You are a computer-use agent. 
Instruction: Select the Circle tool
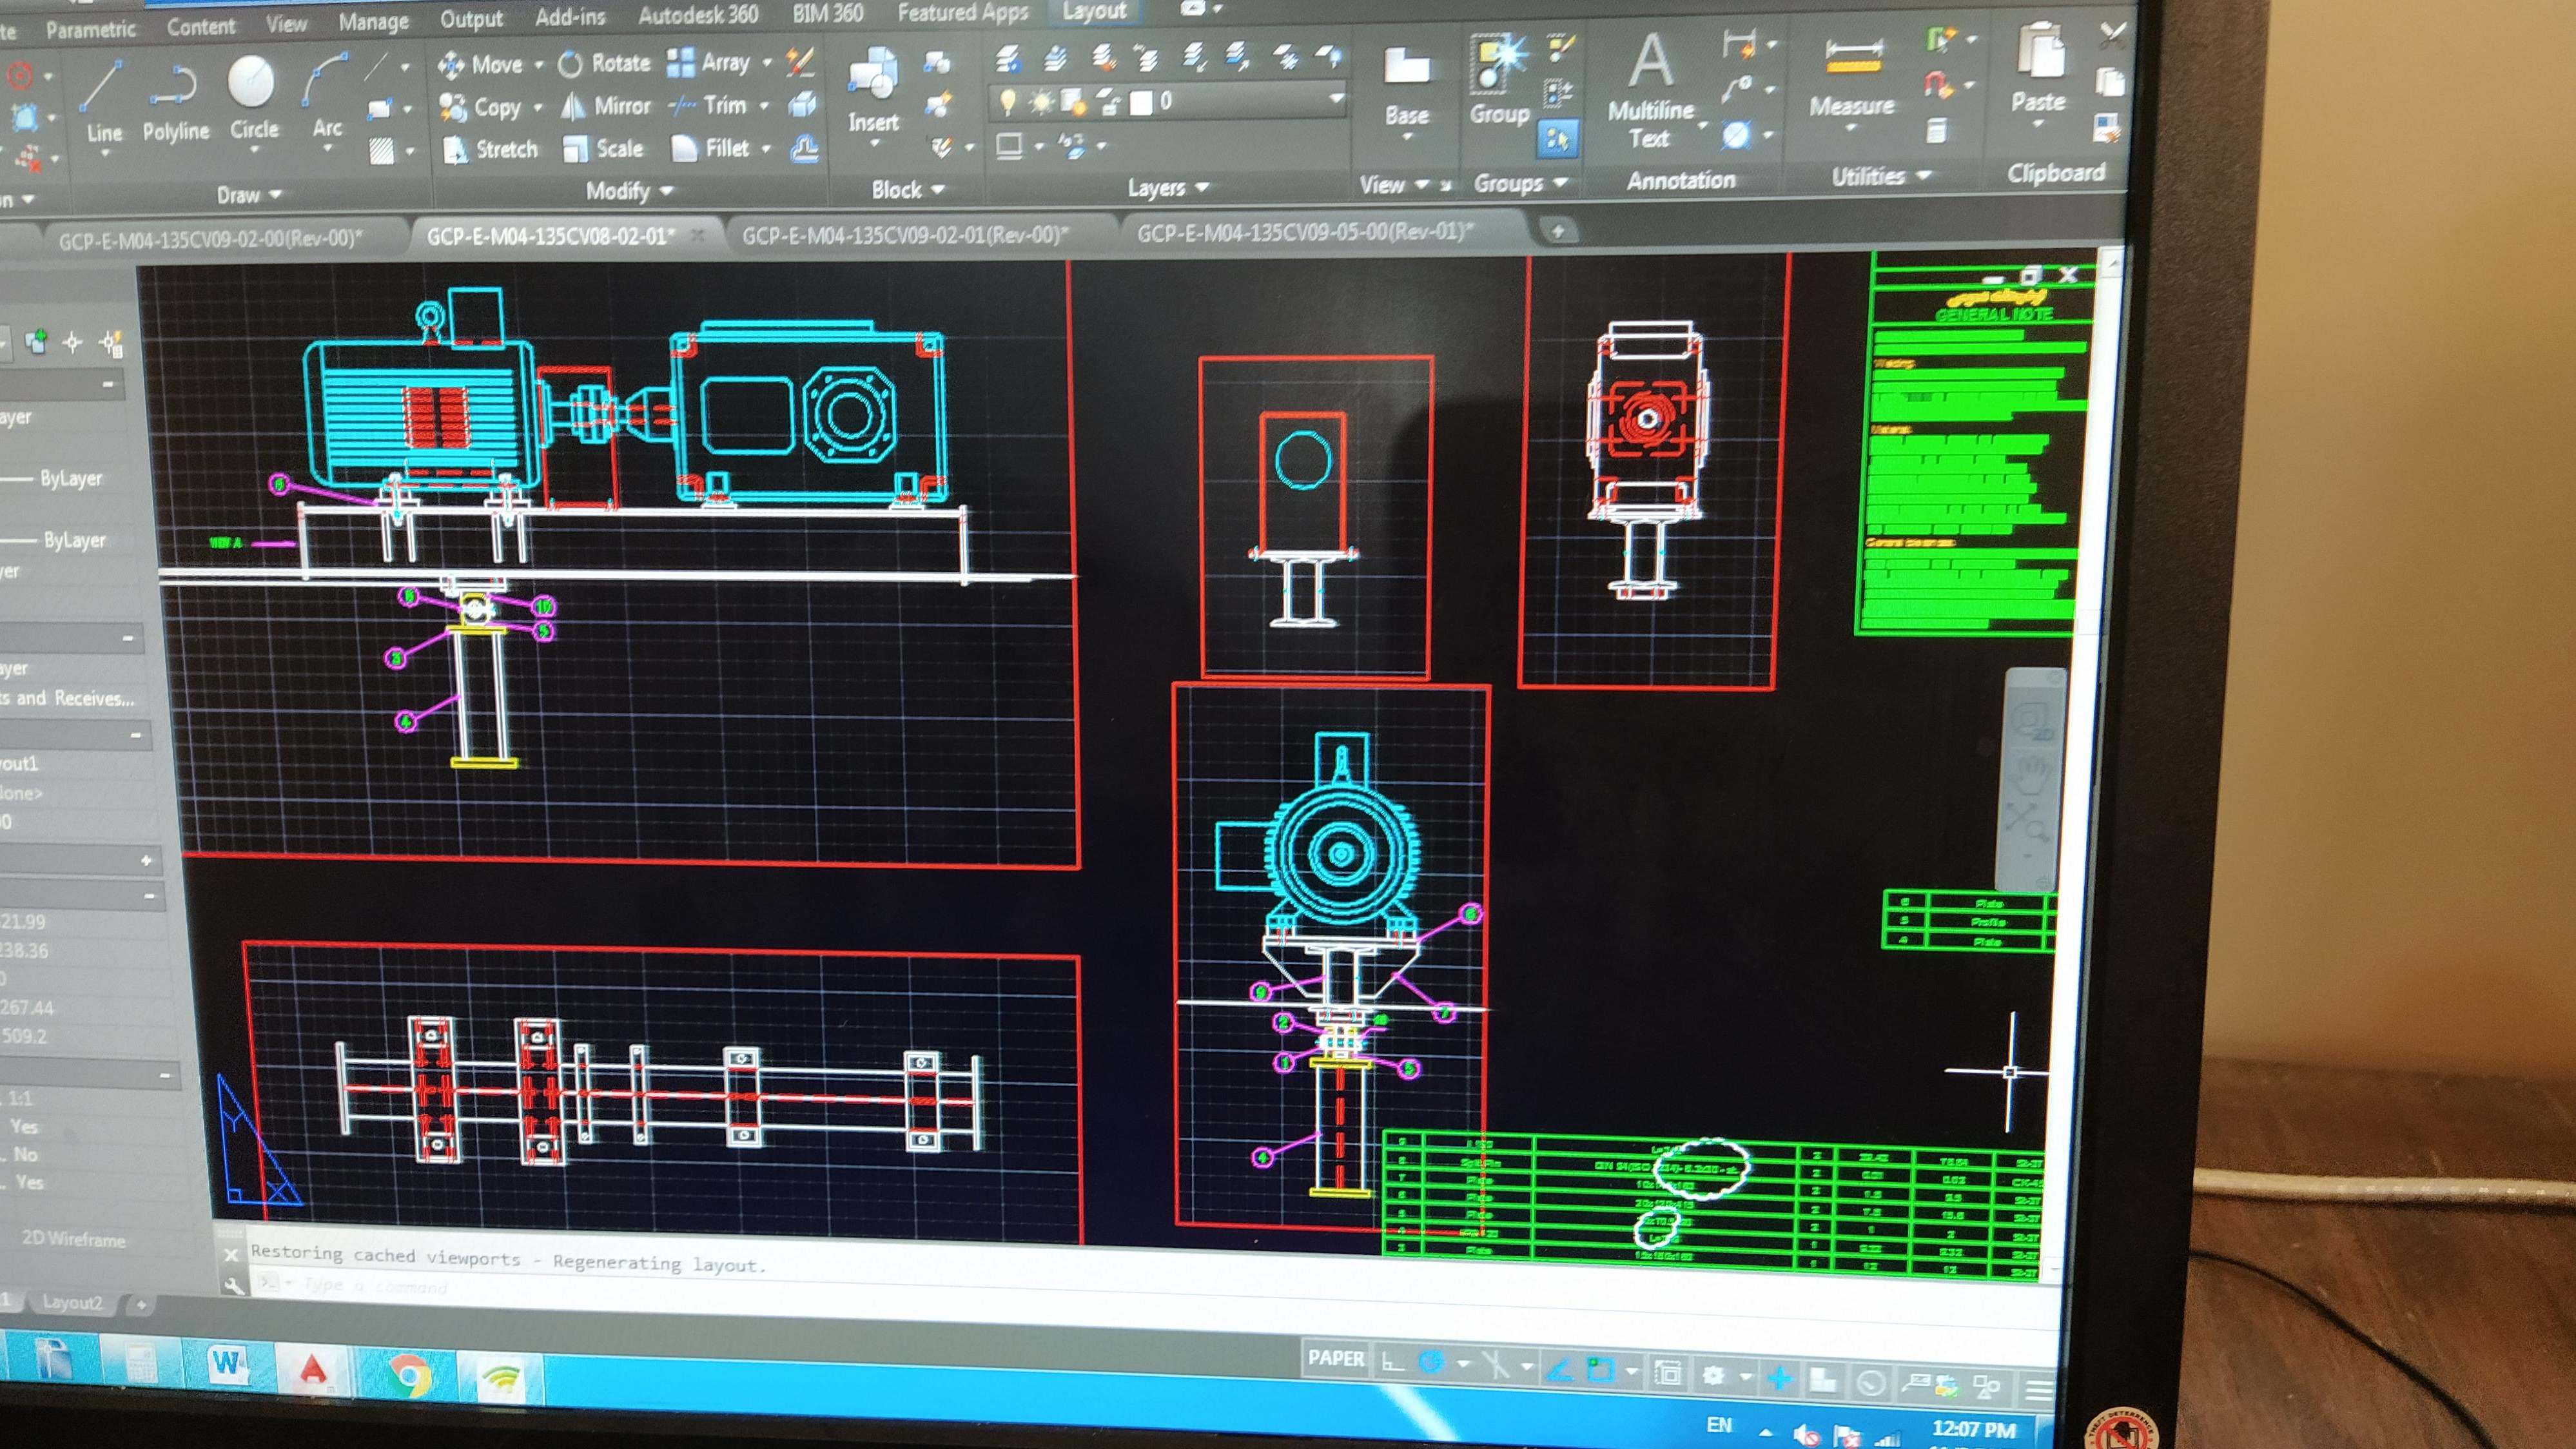click(252, 97)
